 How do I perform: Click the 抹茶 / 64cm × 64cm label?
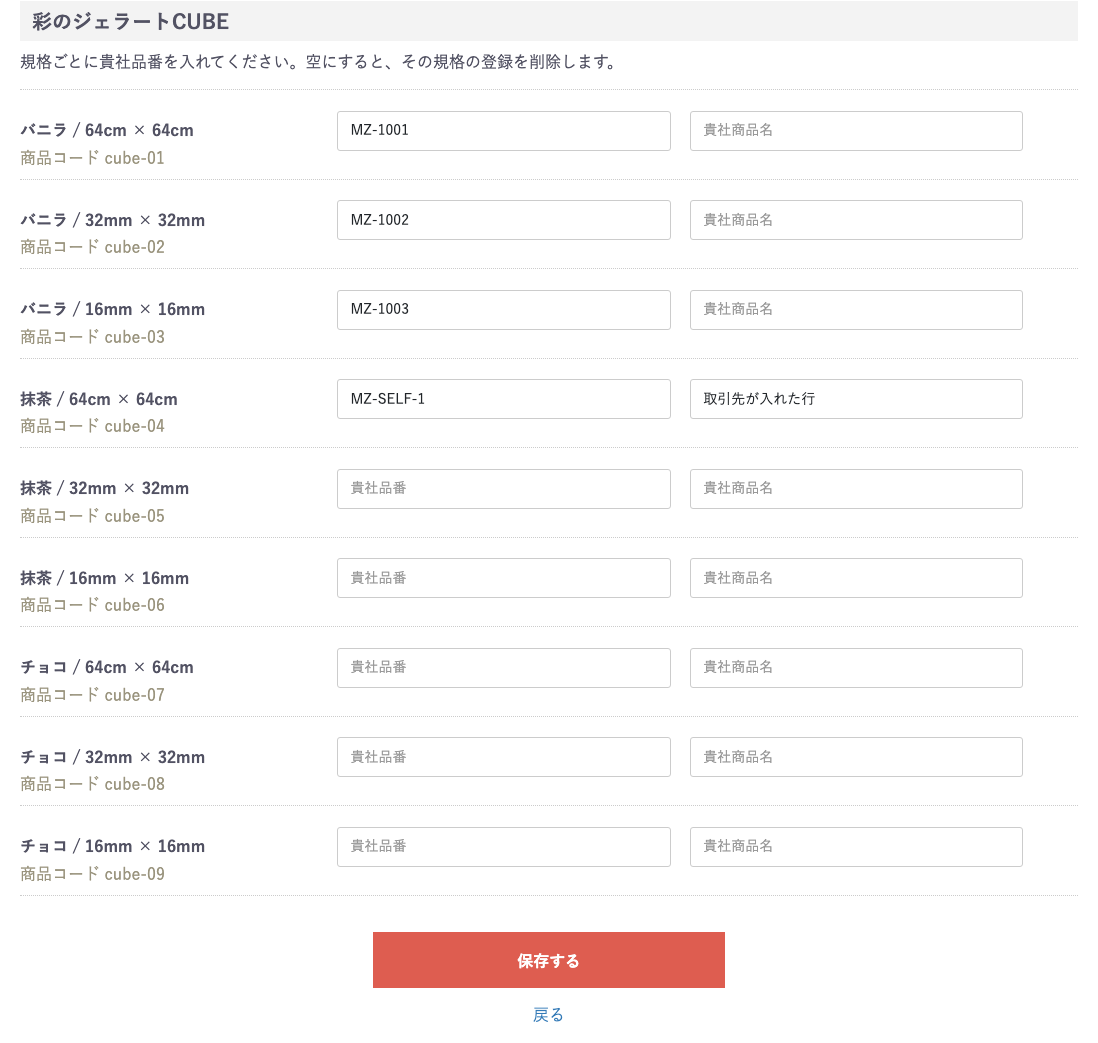(x=99, y=399)
